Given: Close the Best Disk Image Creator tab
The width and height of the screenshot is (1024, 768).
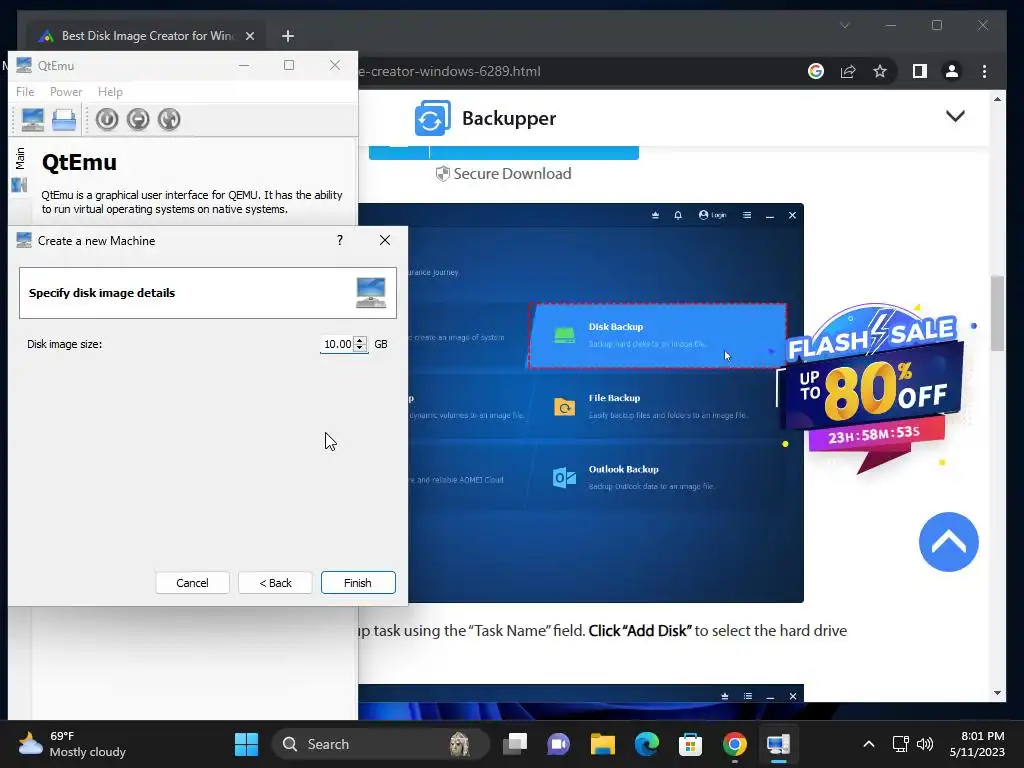Looking at the screenshot, I should pos(249,36).
